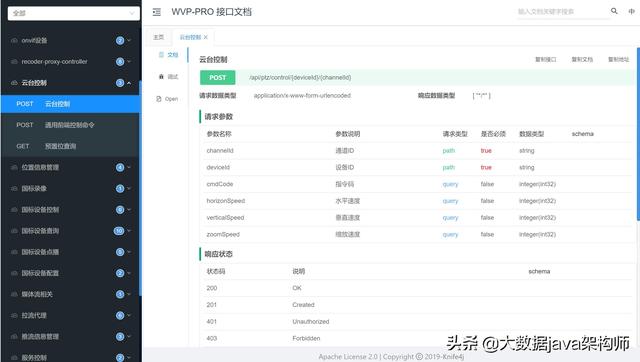Focus the document keyword search field
The width and height of the screenshot is (640, 362).
point(563,12)
